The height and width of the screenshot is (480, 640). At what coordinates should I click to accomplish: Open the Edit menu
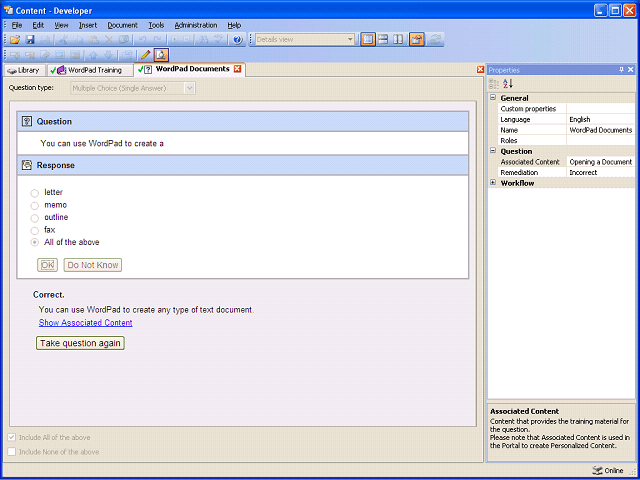[x=38, y=25]
